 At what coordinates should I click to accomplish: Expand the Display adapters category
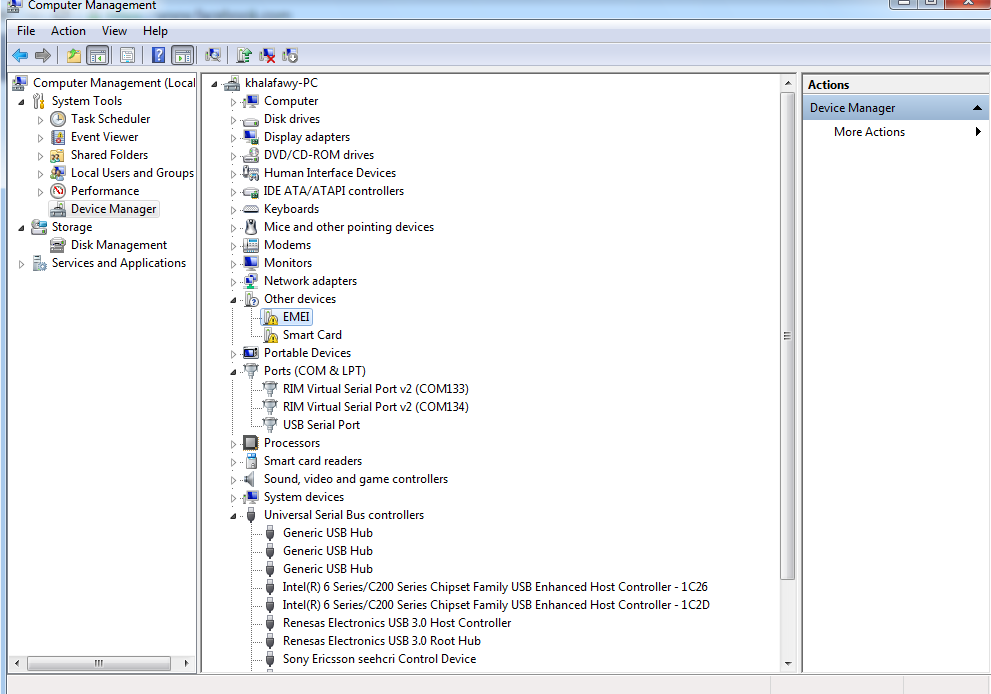click(x=233, y=138)
